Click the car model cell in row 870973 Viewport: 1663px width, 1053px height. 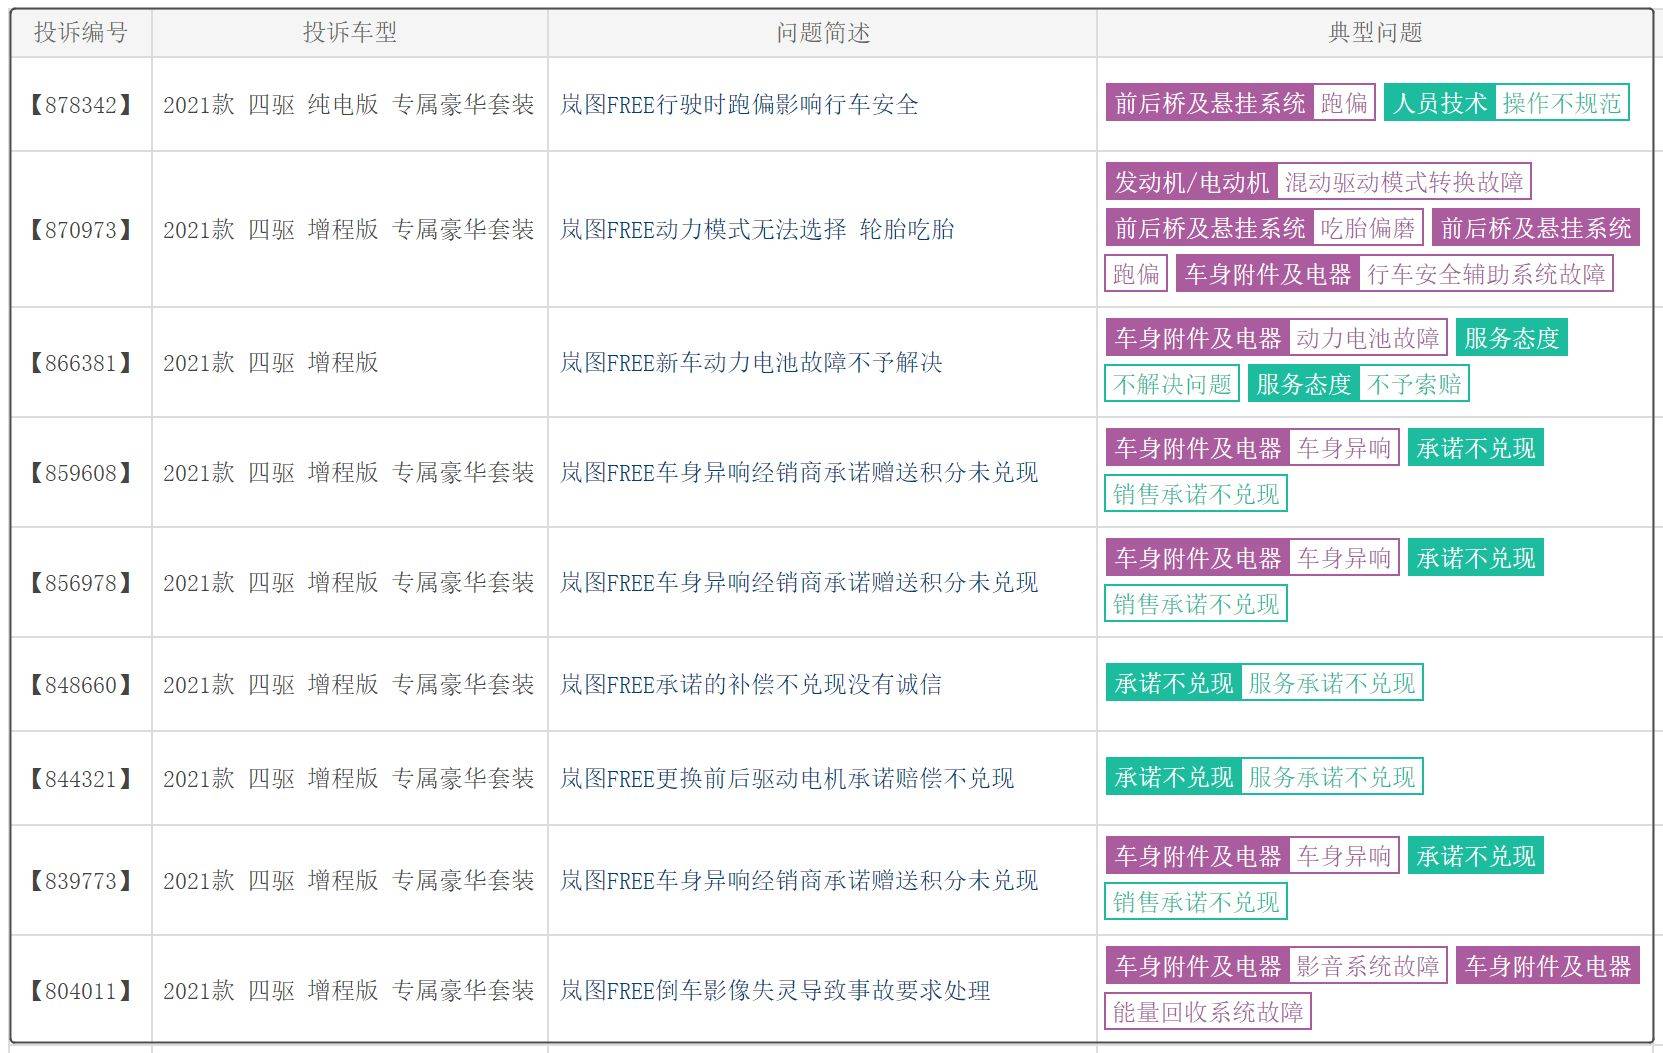pos(349,229)
